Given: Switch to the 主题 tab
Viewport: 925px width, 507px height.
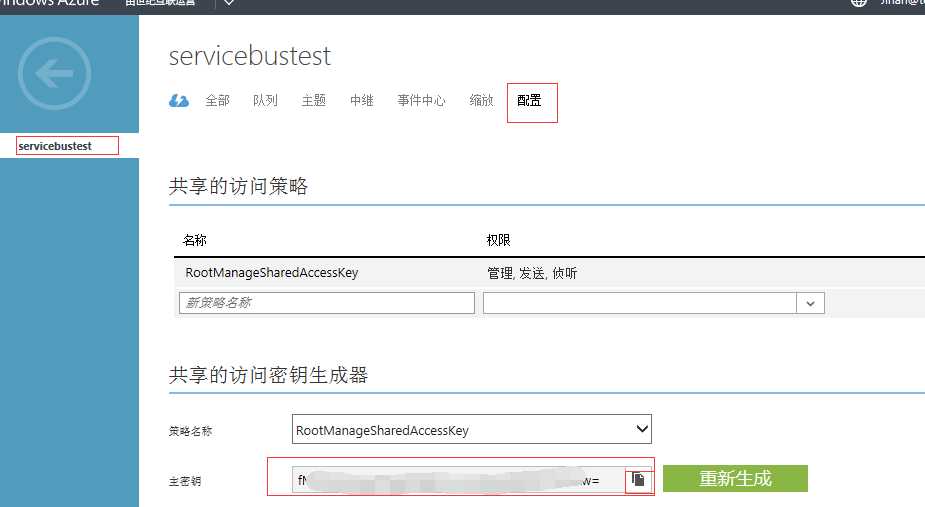Looking at the screenshot, I should [x=313, y=100].
